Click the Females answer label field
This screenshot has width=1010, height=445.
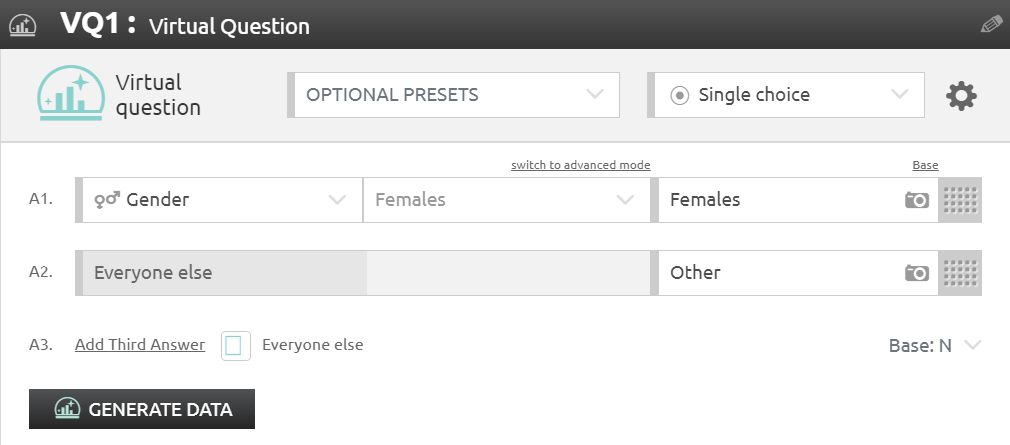(780, 200)
